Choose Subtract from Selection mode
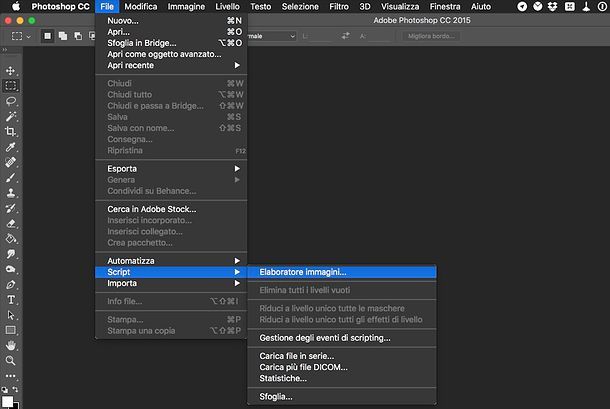The image size is (610, 409). pos(78,36)
